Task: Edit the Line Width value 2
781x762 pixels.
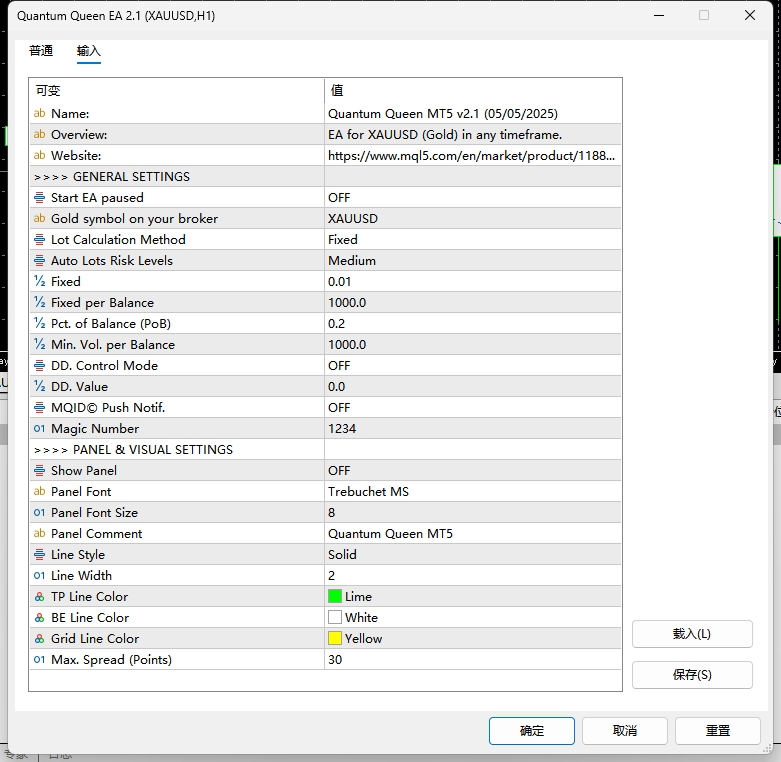Action: 473,576
